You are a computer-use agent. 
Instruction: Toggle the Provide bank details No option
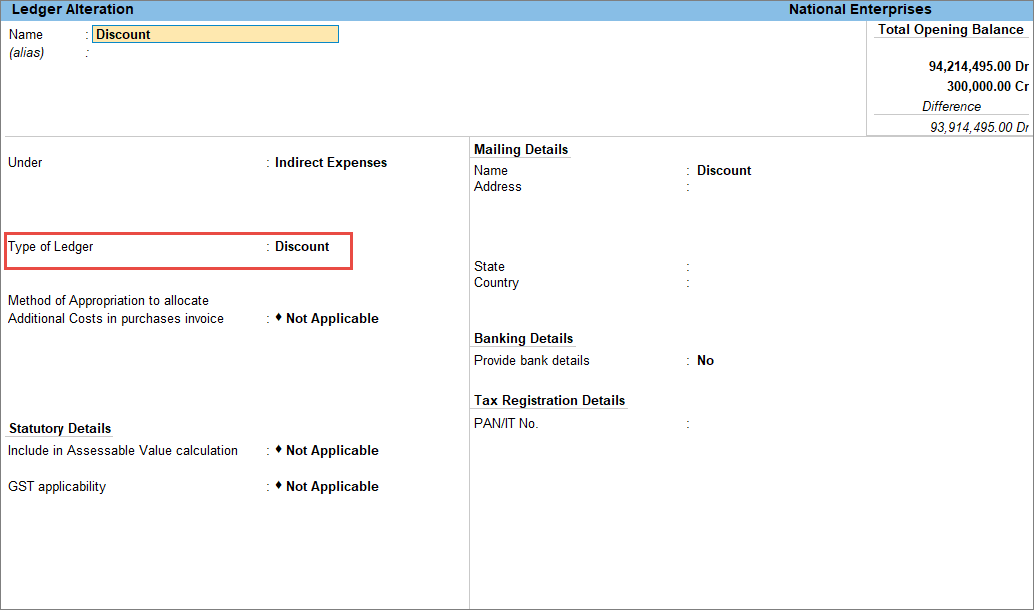[705, 360]
